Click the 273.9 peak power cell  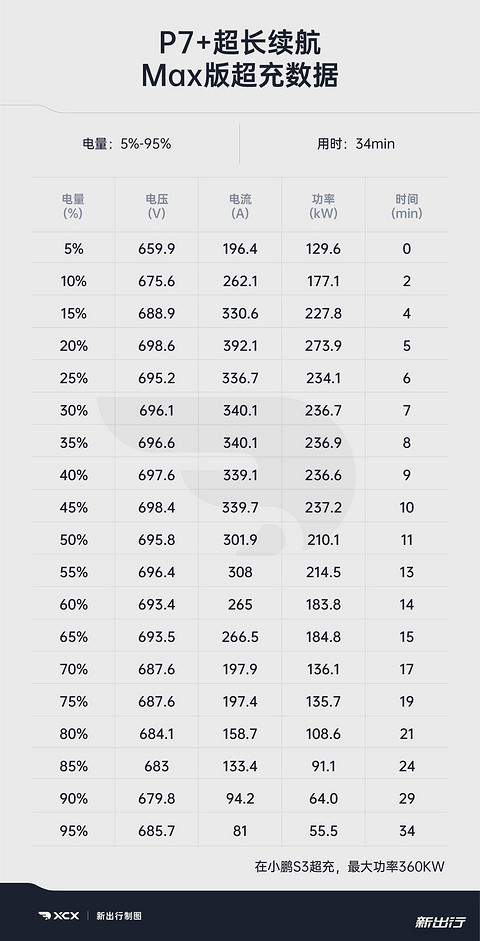323,346
